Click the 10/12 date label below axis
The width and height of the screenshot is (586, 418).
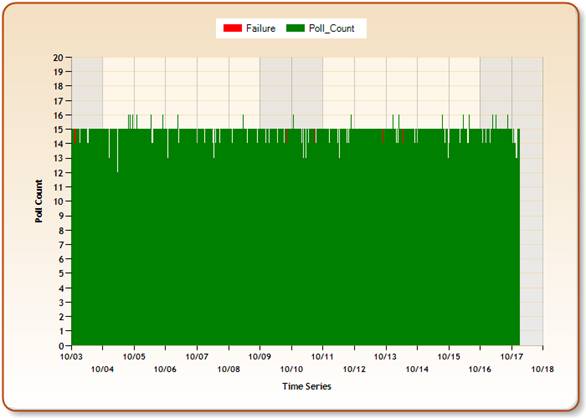354,369
